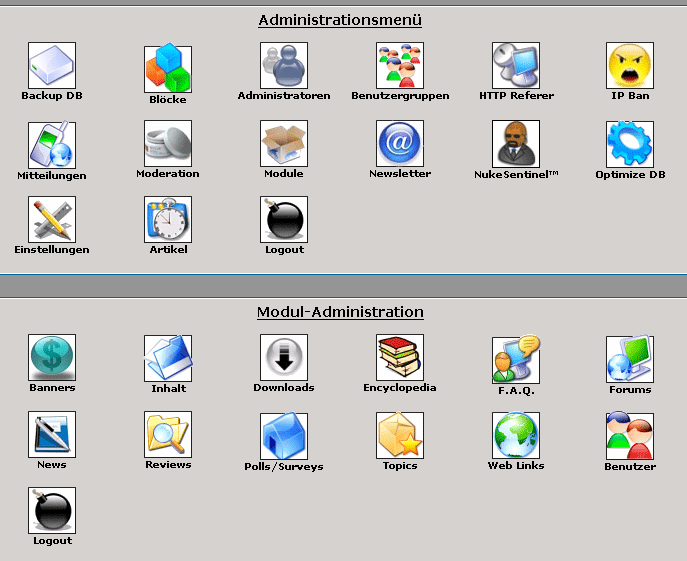This screenshot has width=687, height=561.
Task: Click the NukeSentinel™ text link
Action: point(516,174)
